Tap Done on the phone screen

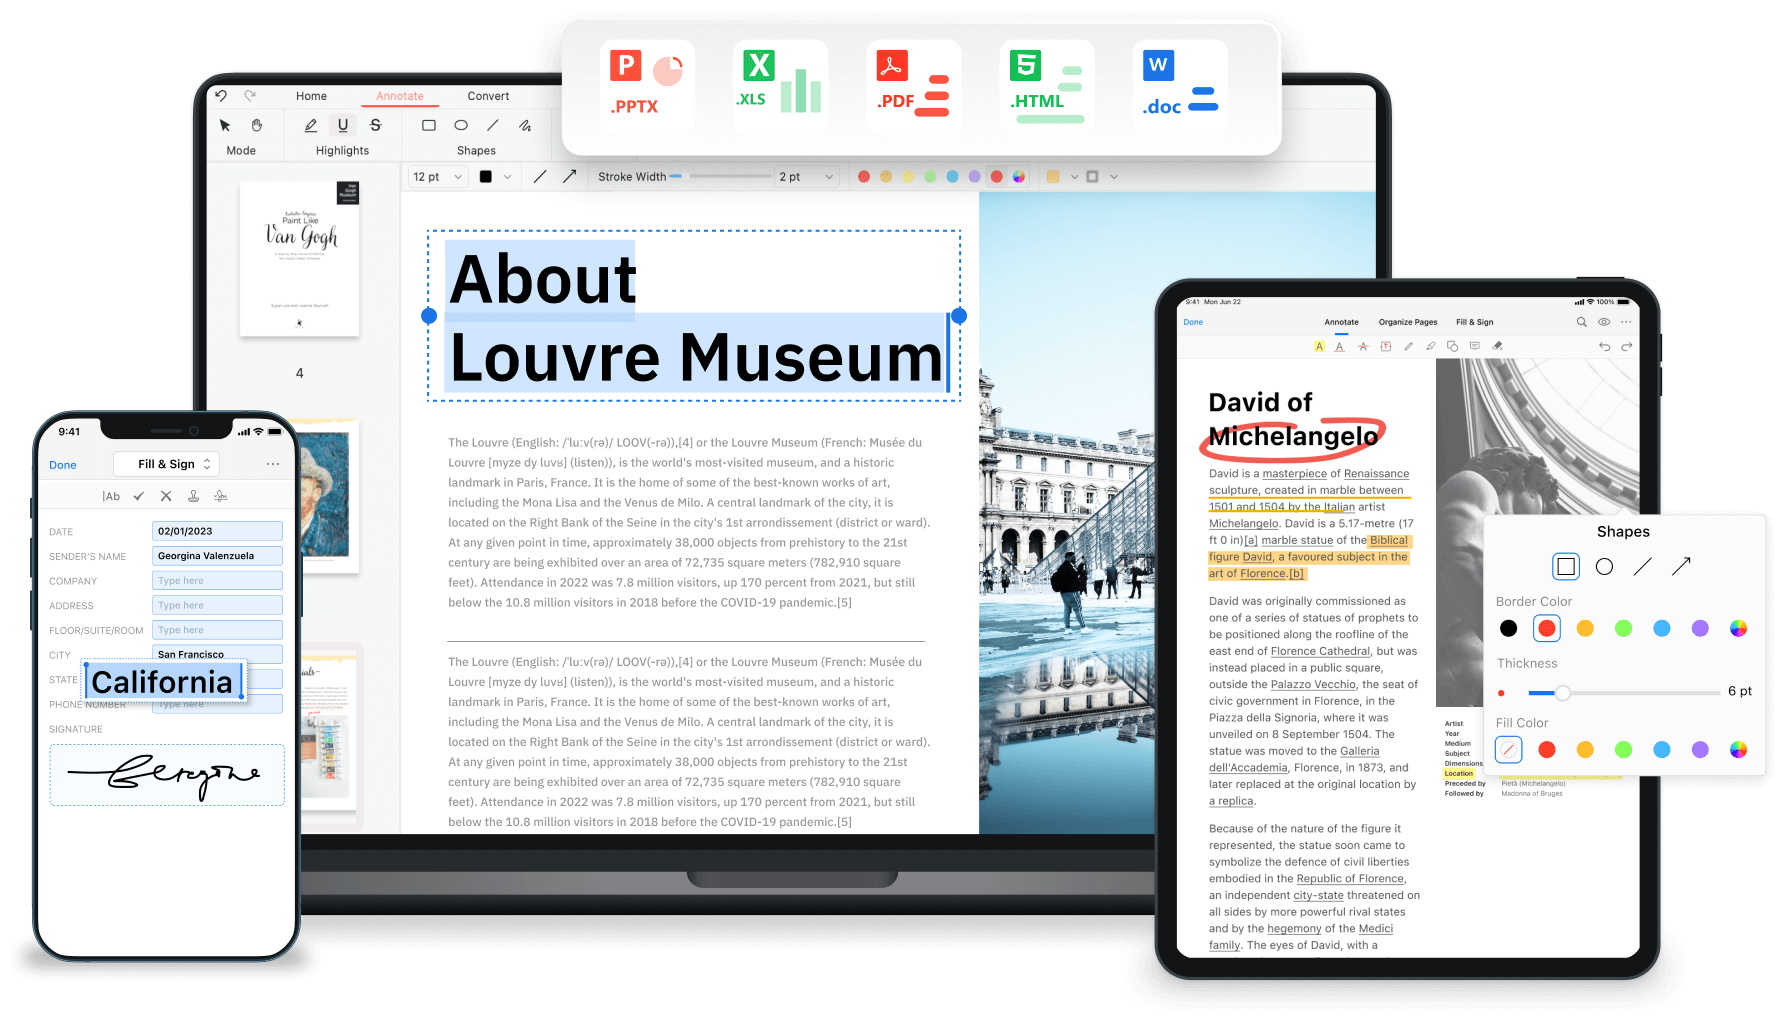(63, 465)
